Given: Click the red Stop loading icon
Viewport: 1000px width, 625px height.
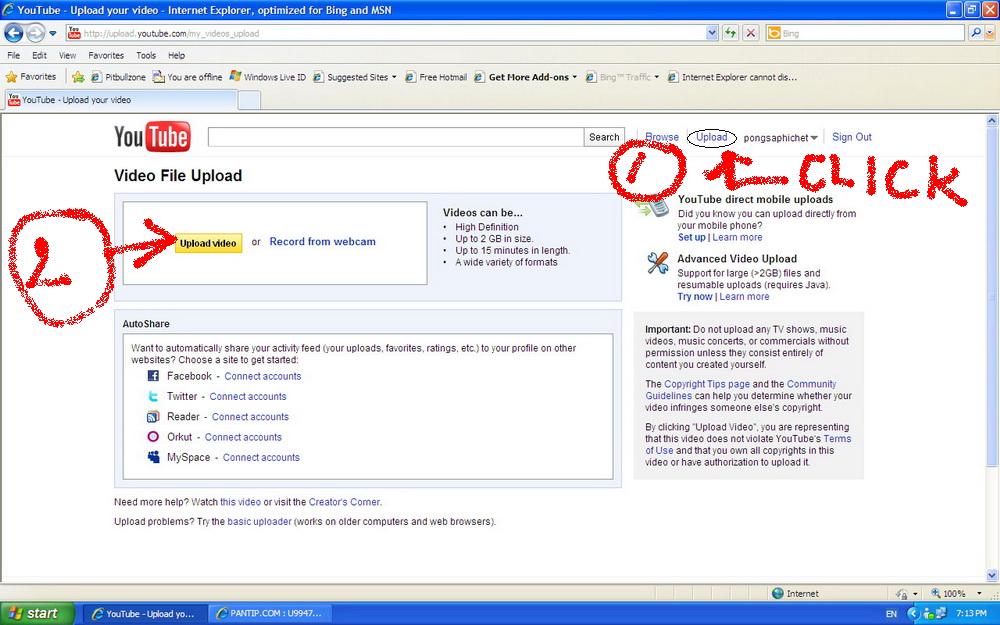Looking at the screenshot, I should 751,33.
